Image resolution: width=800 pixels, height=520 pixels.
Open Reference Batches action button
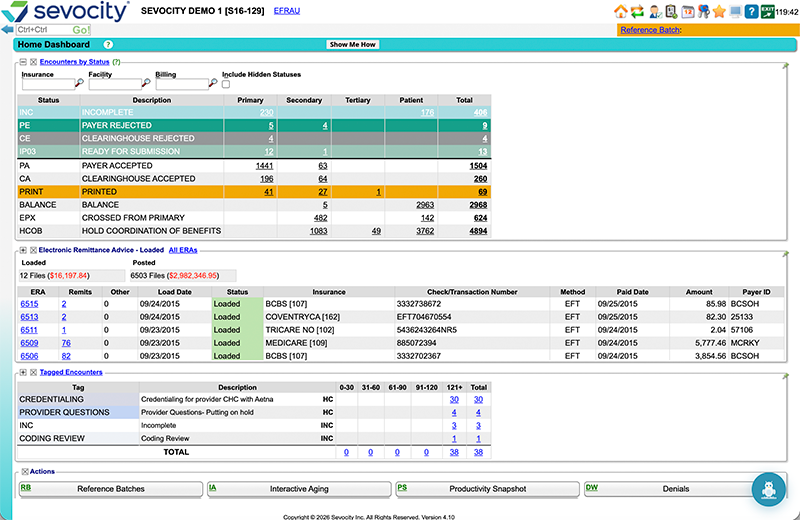click(x=111, y=489)
